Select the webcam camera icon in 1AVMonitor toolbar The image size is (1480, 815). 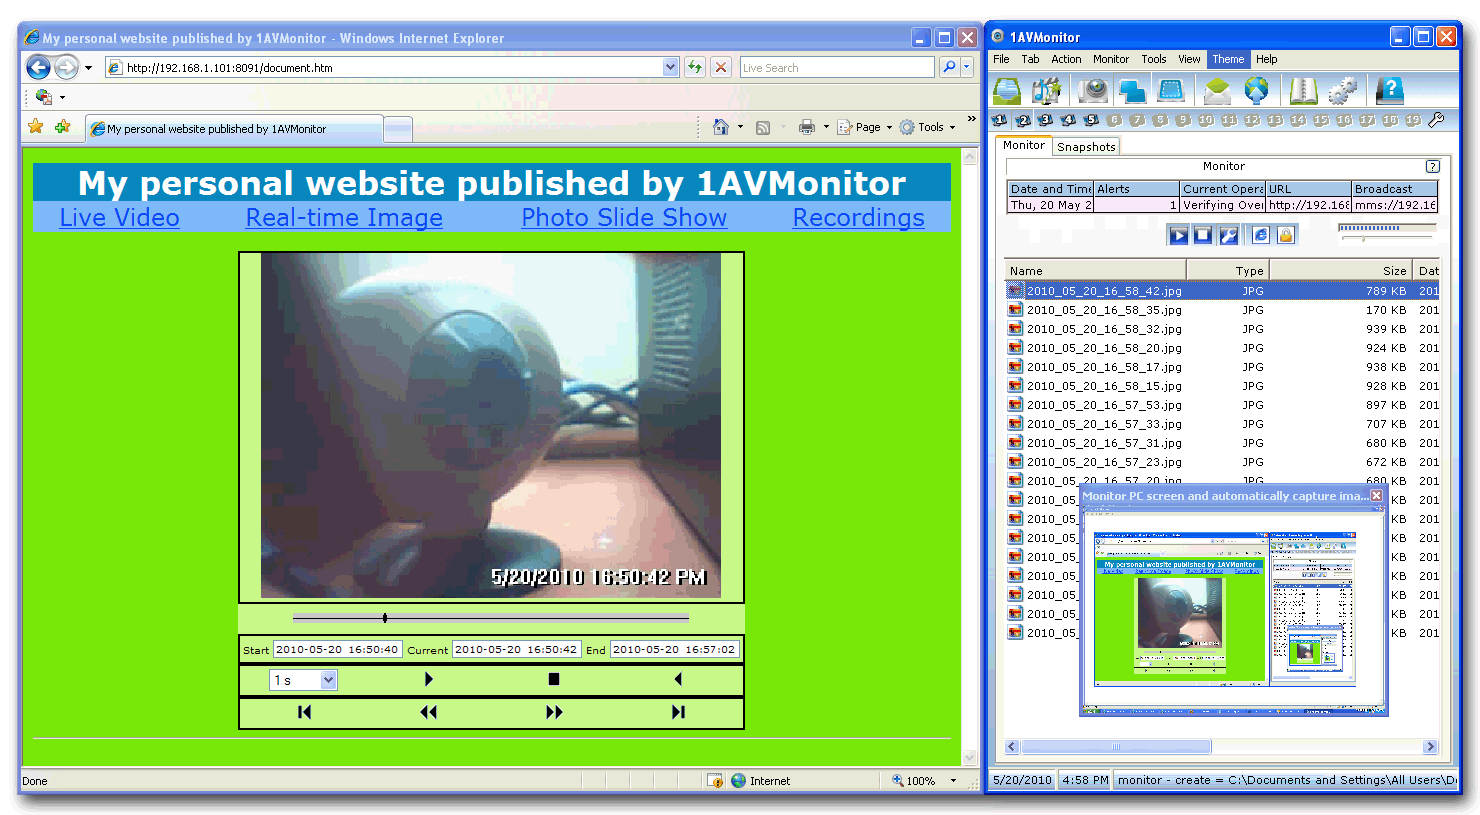[x=1093, y=91]
